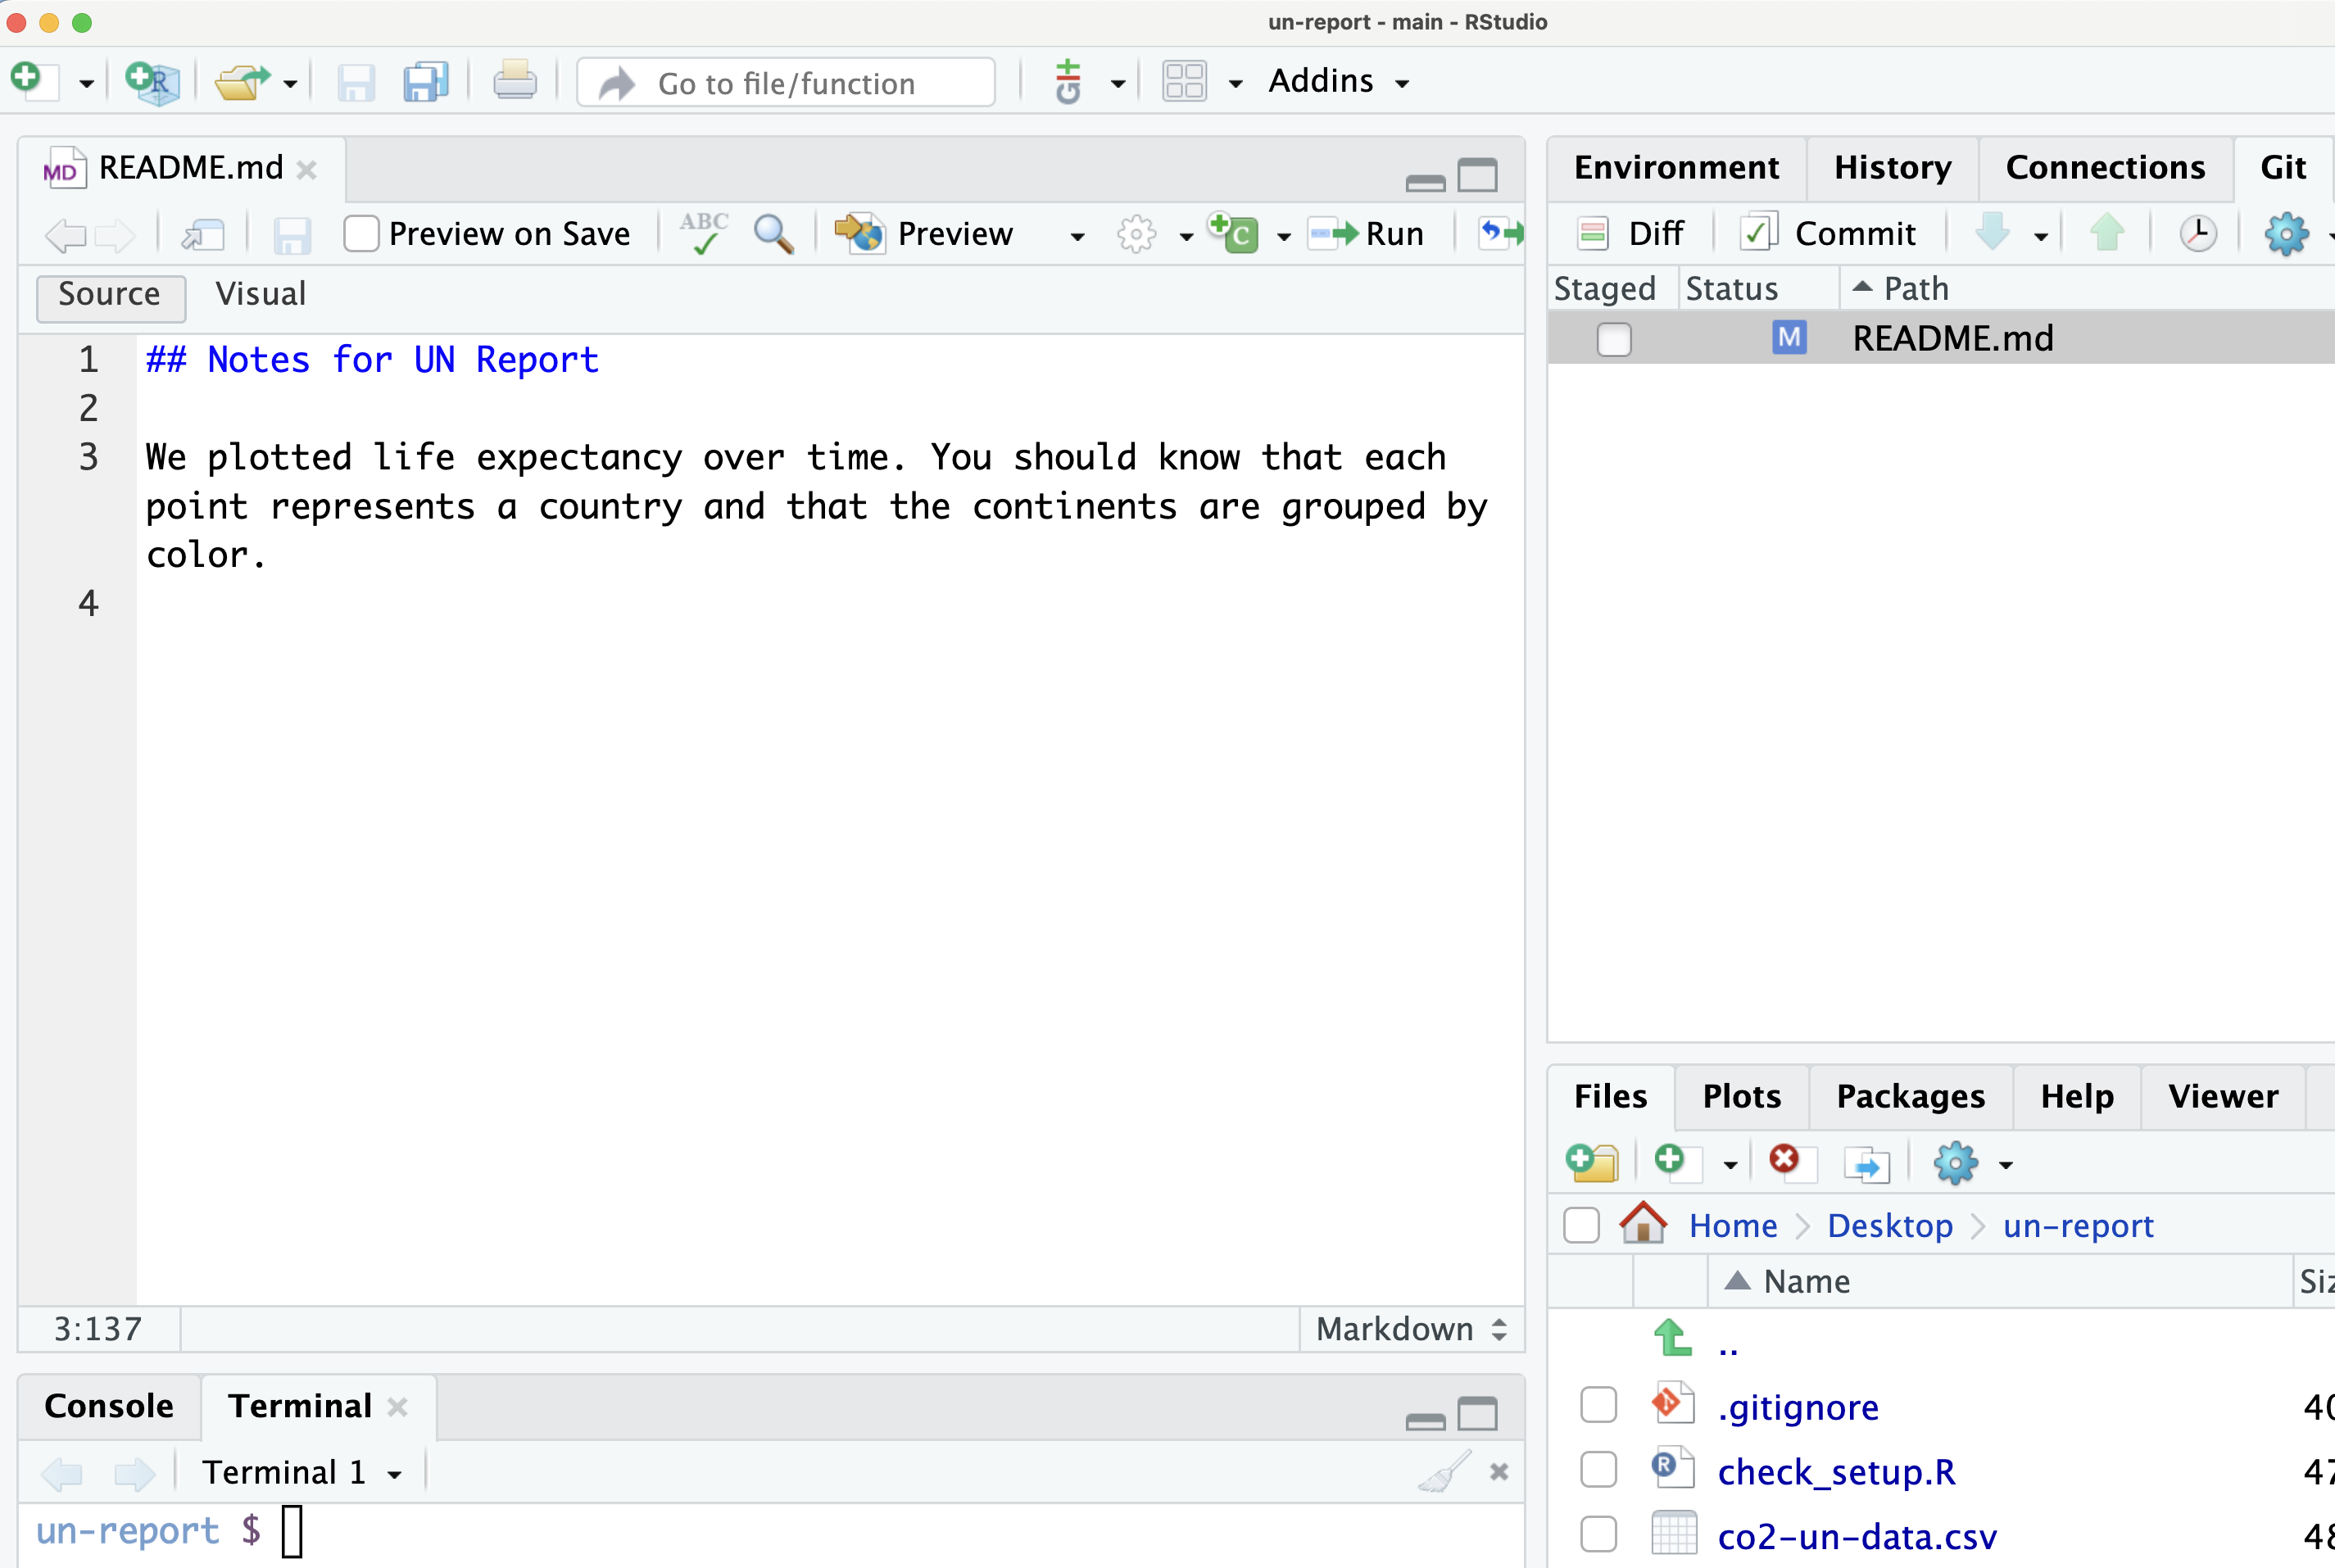Click the Git Pull down arrow icon
2335x1568 pixels.
(1993, 233)
